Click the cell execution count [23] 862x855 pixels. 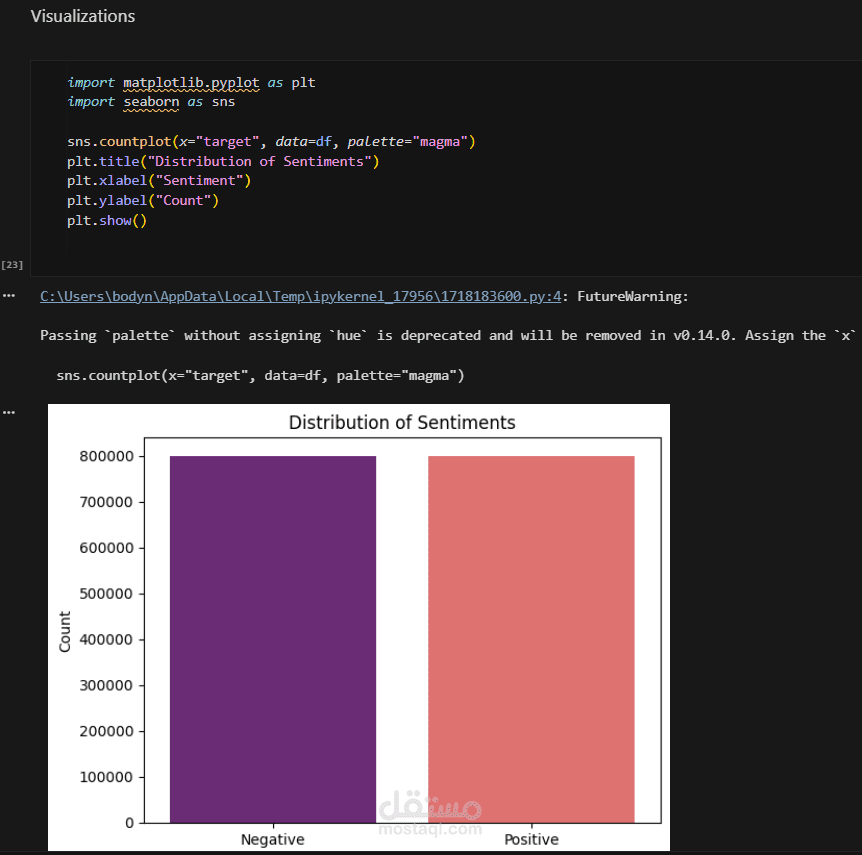click(x=12, y=264)
